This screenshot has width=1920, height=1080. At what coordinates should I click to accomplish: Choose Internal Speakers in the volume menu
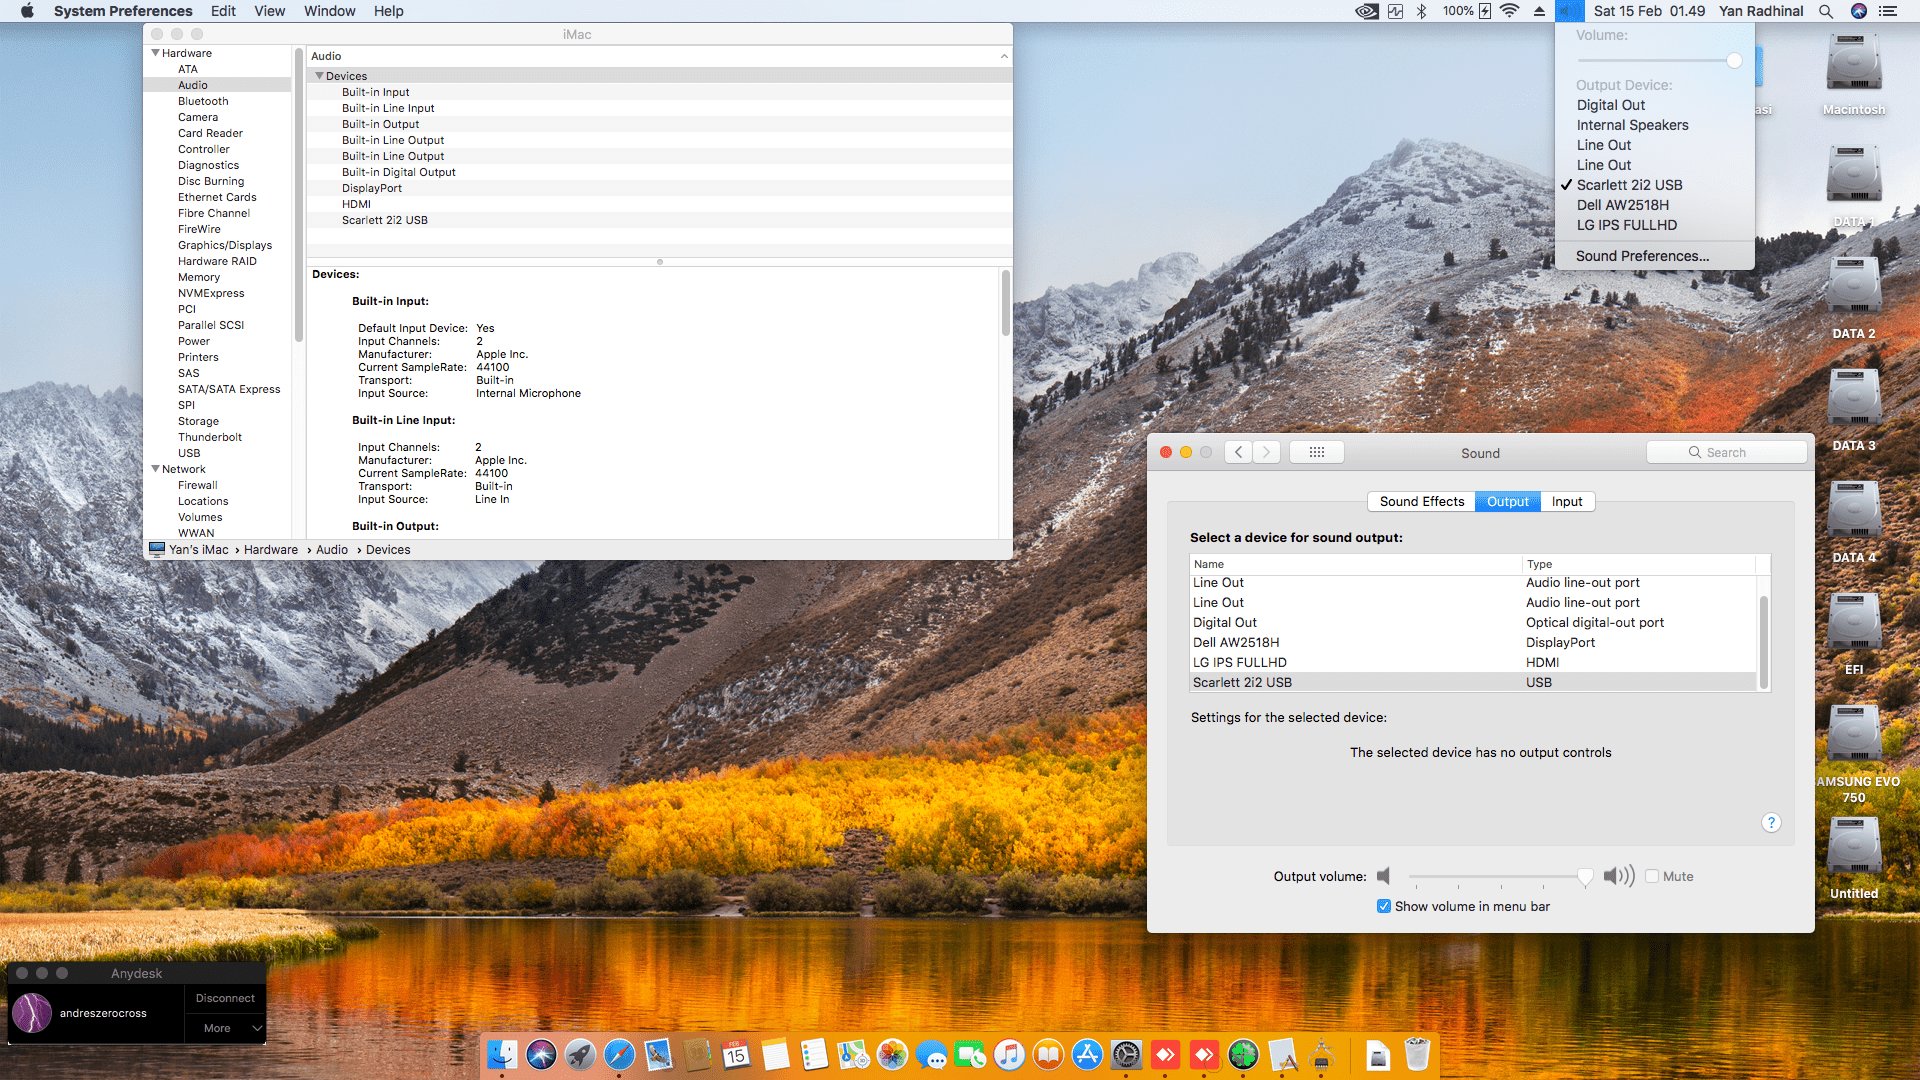click(1632, 125)
